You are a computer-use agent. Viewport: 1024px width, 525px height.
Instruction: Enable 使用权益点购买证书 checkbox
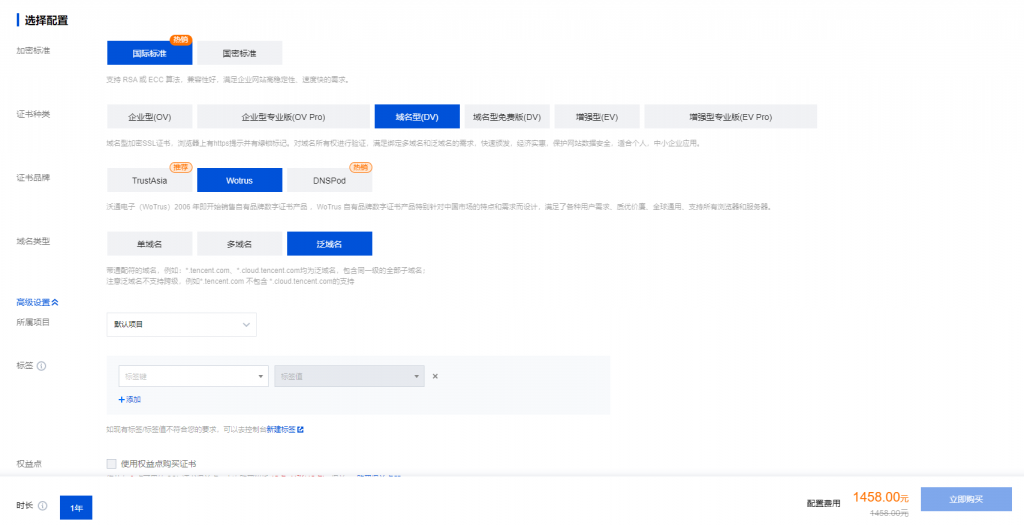112,464
